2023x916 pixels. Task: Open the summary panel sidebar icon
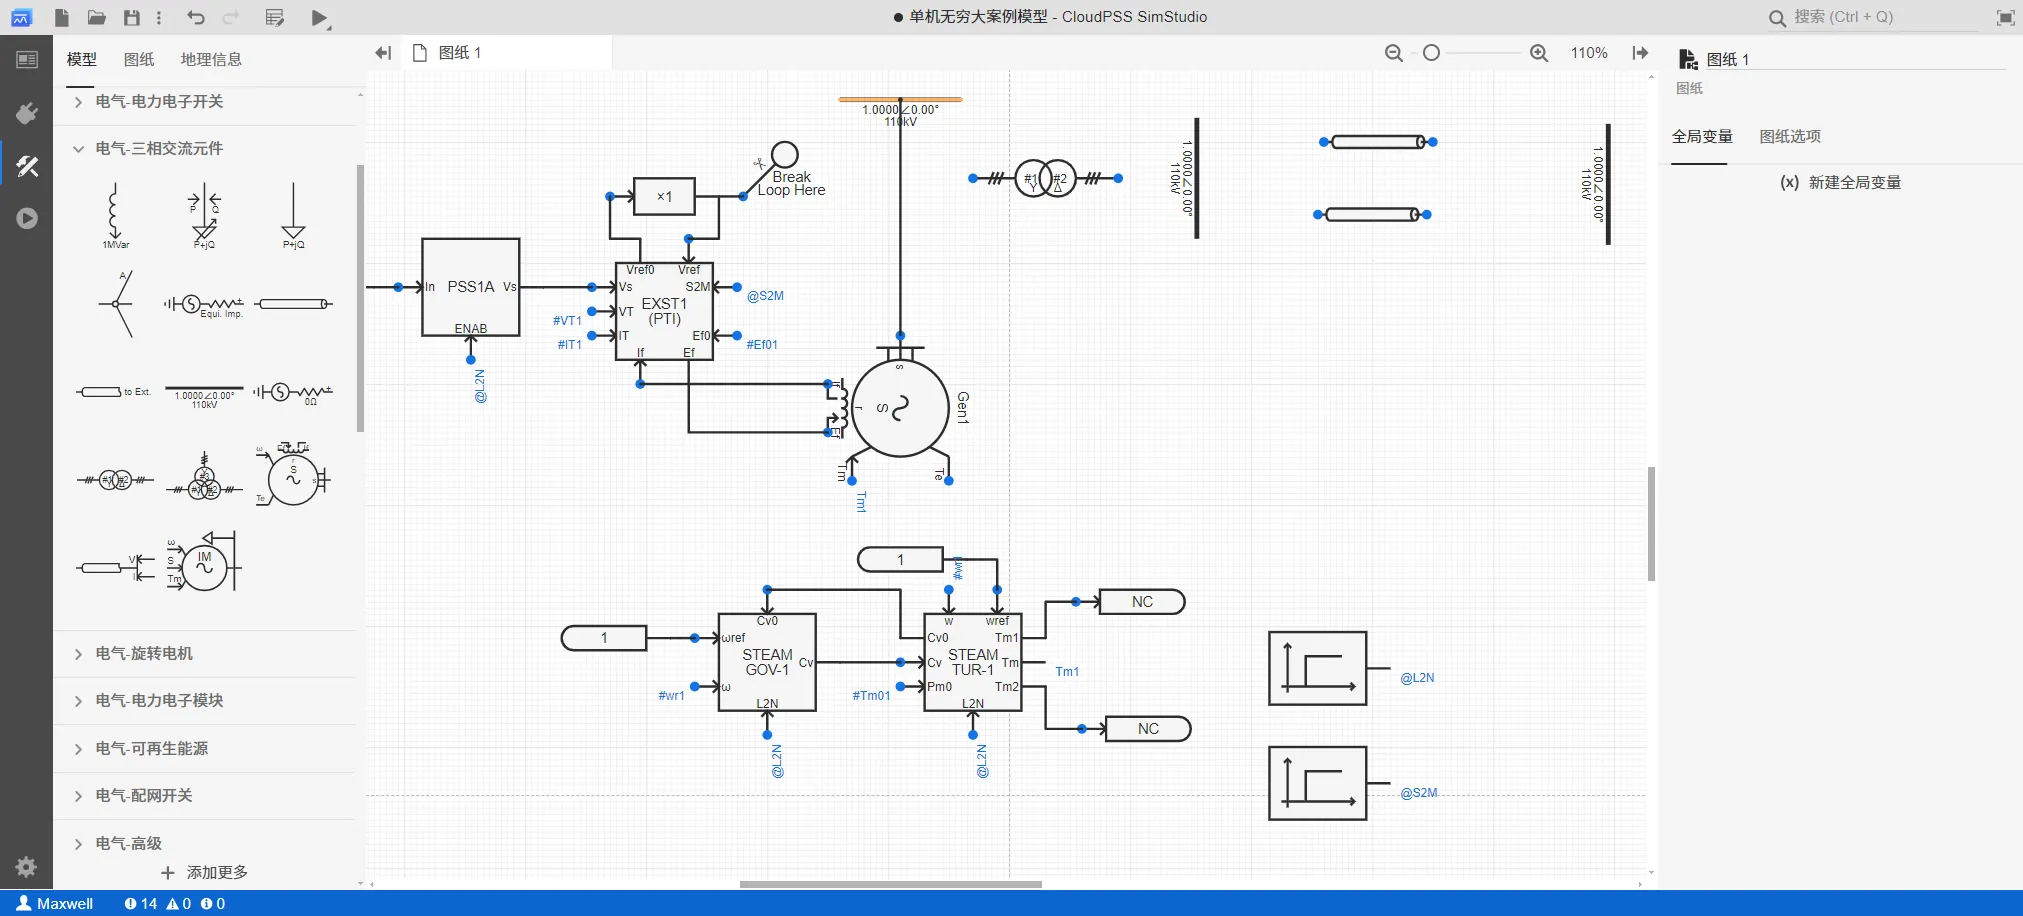click(27, 60)
